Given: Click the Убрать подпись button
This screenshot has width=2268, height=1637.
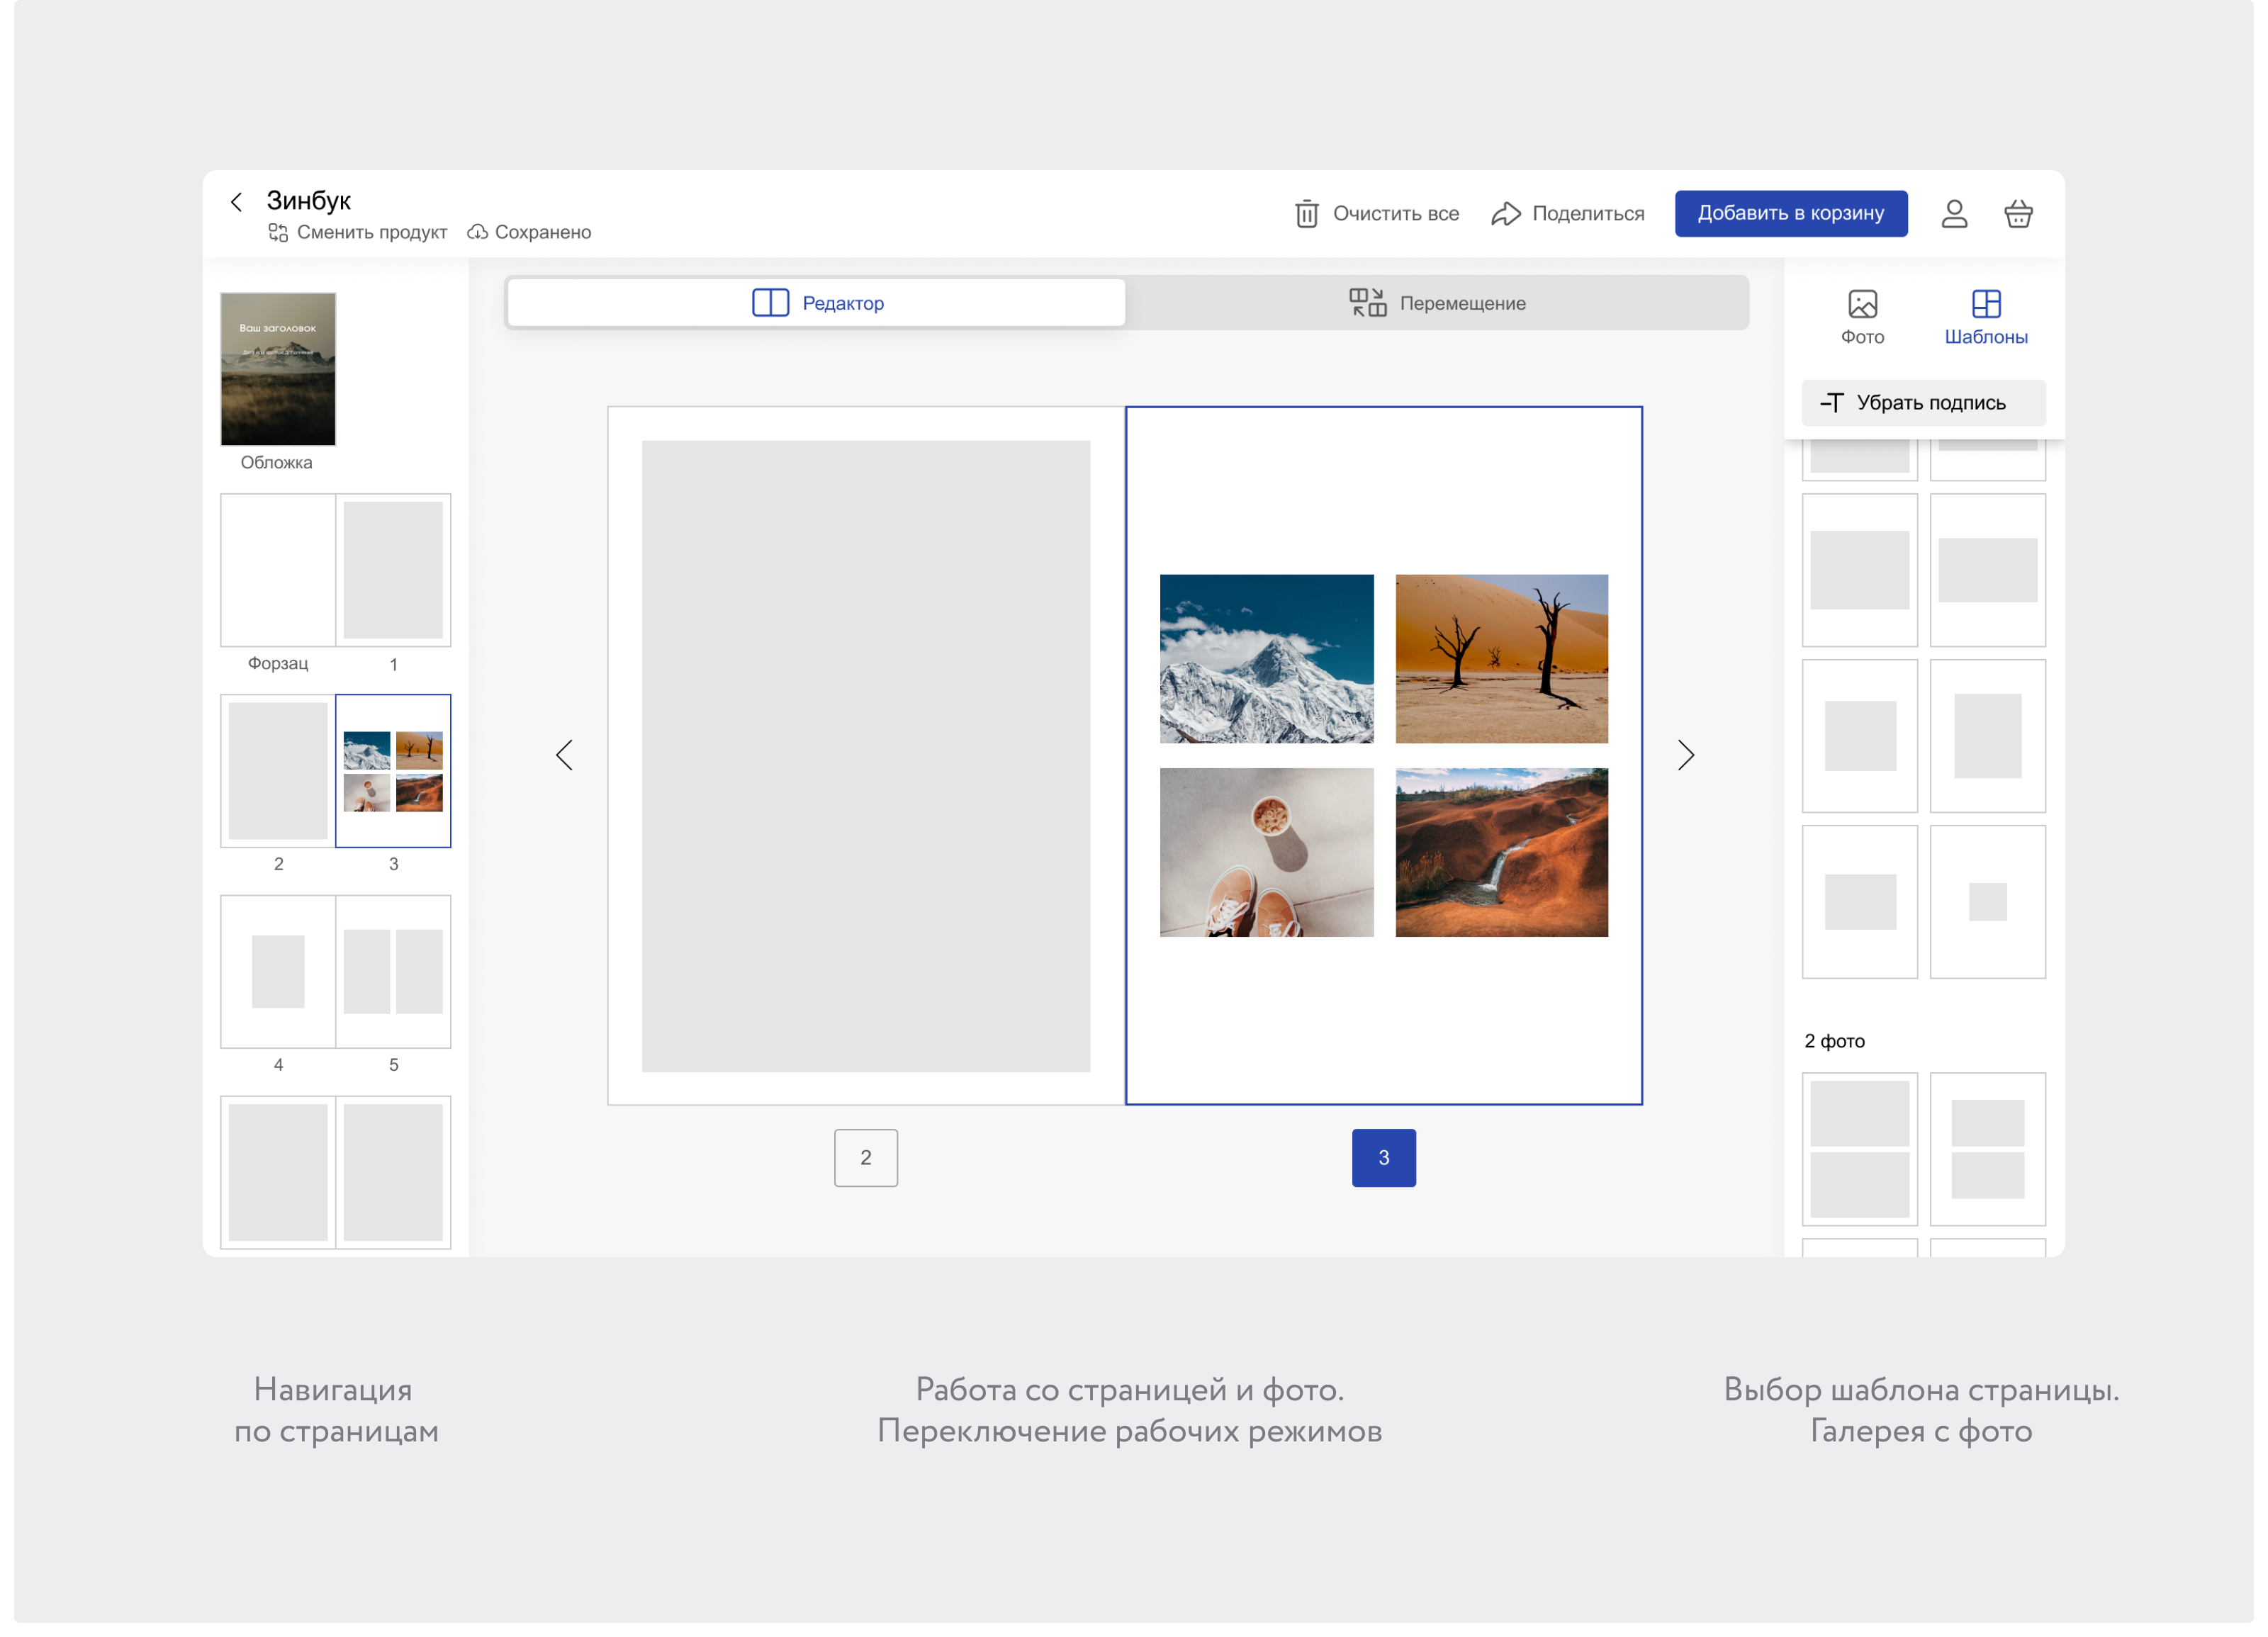Looking at the screenshot, I should click(x=1923, y=402).
